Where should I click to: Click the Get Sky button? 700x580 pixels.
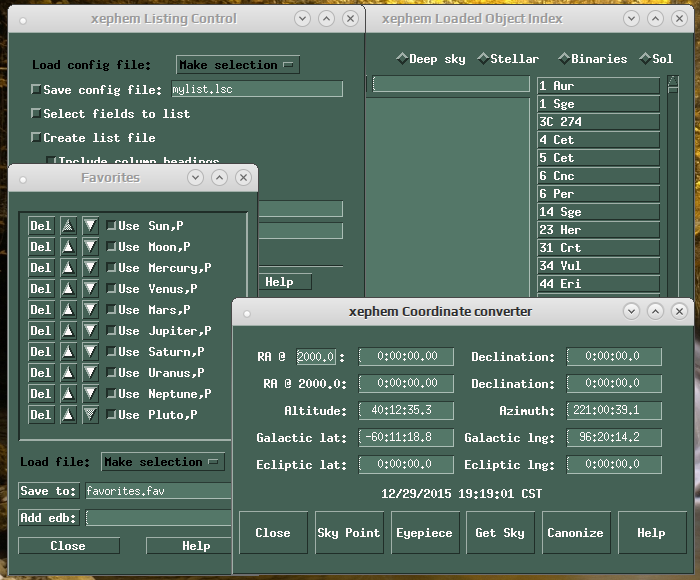pyautogui.click(x=500, y=533)
